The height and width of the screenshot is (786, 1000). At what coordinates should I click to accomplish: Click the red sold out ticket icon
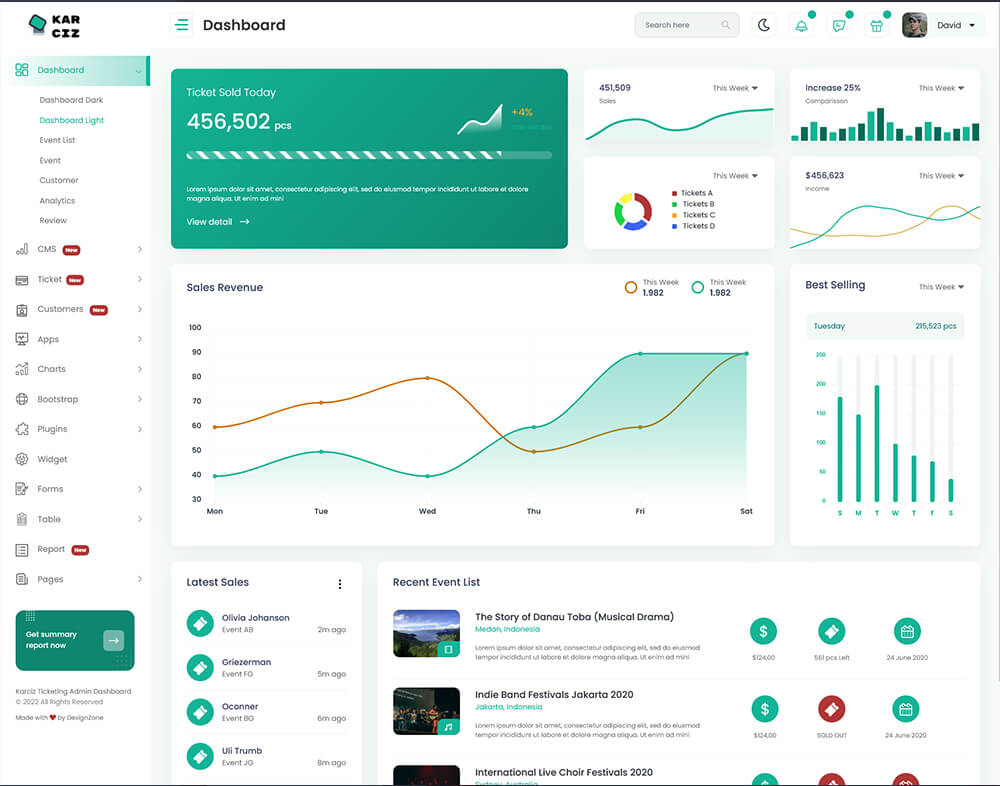point(831,709)
